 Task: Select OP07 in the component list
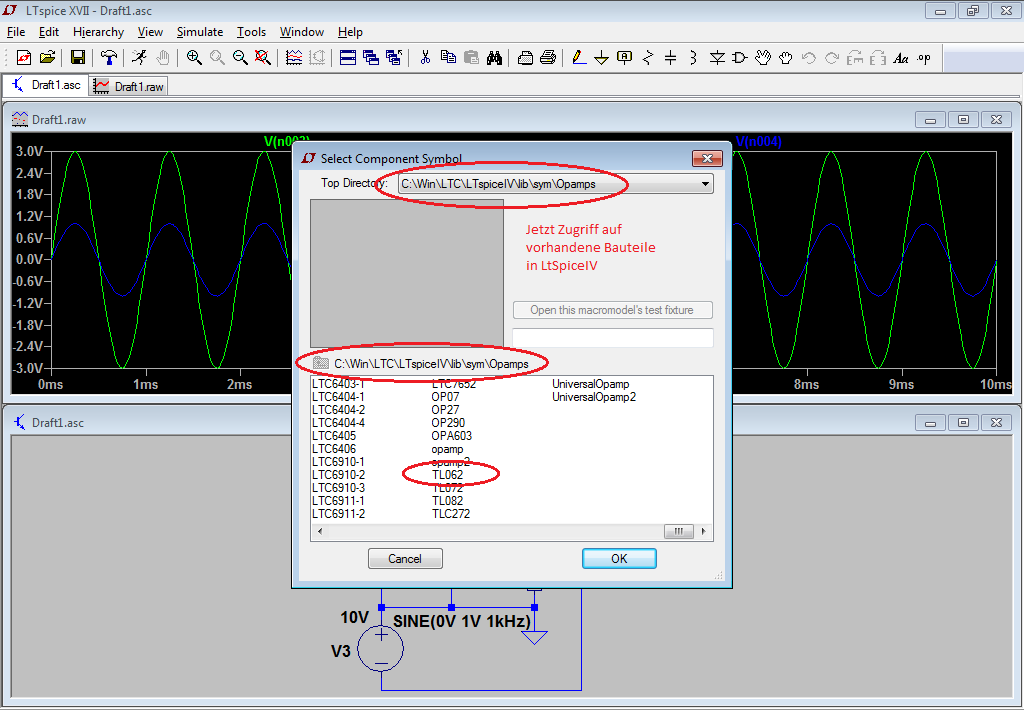pos(445,396)
